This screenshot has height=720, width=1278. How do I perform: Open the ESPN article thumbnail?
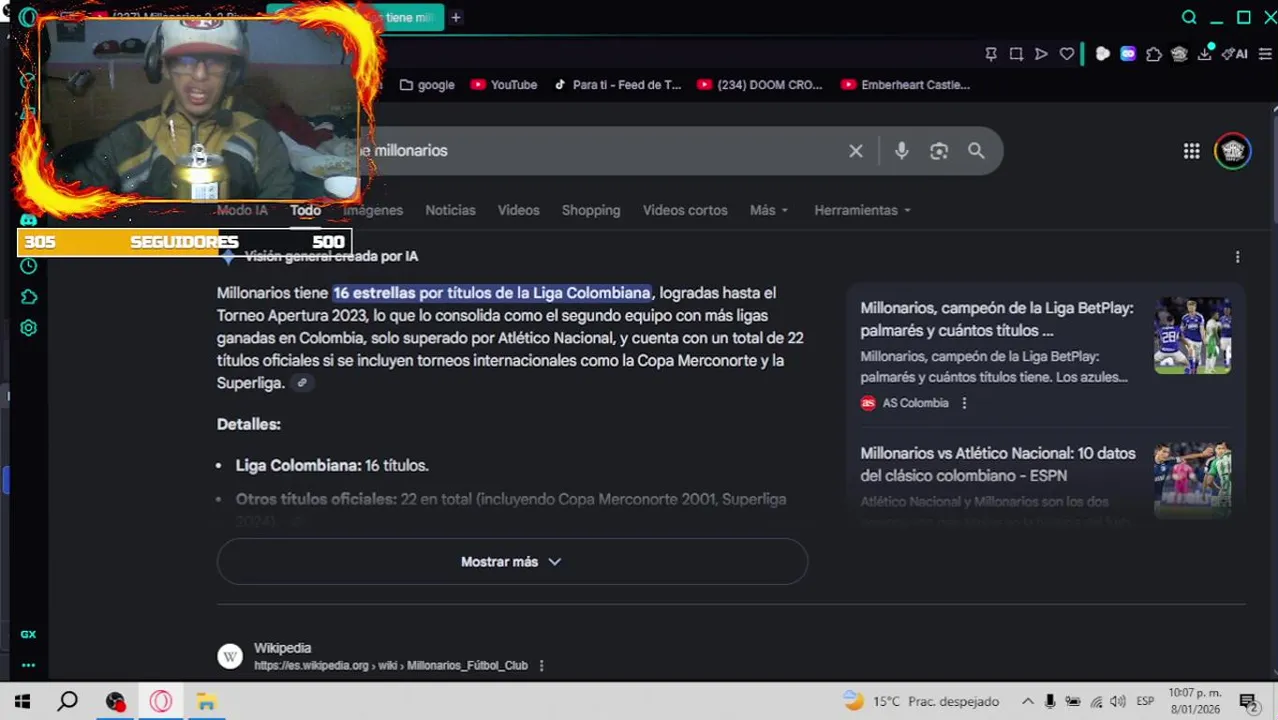click(x=1192, y=480)
